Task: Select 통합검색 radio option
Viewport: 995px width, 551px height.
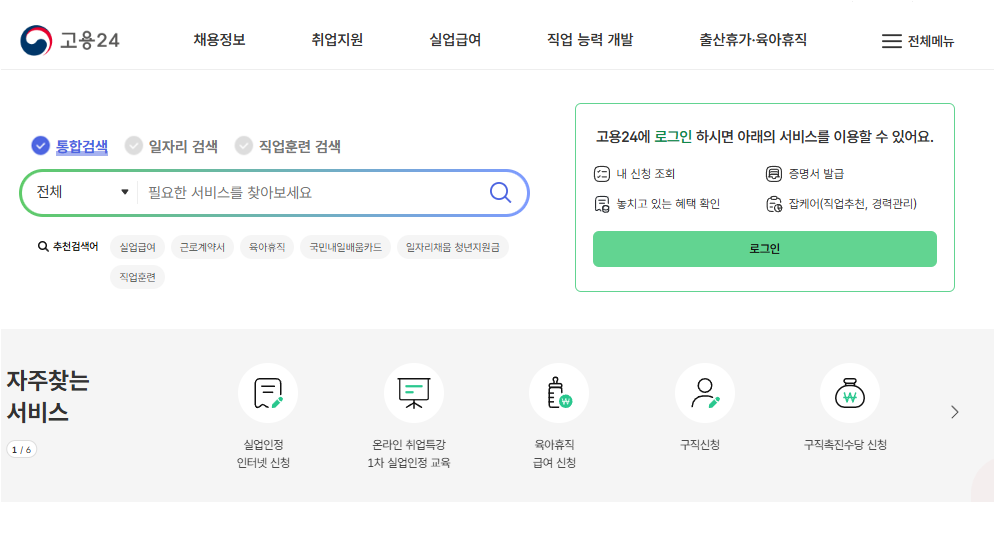Action: coord(70,146)
